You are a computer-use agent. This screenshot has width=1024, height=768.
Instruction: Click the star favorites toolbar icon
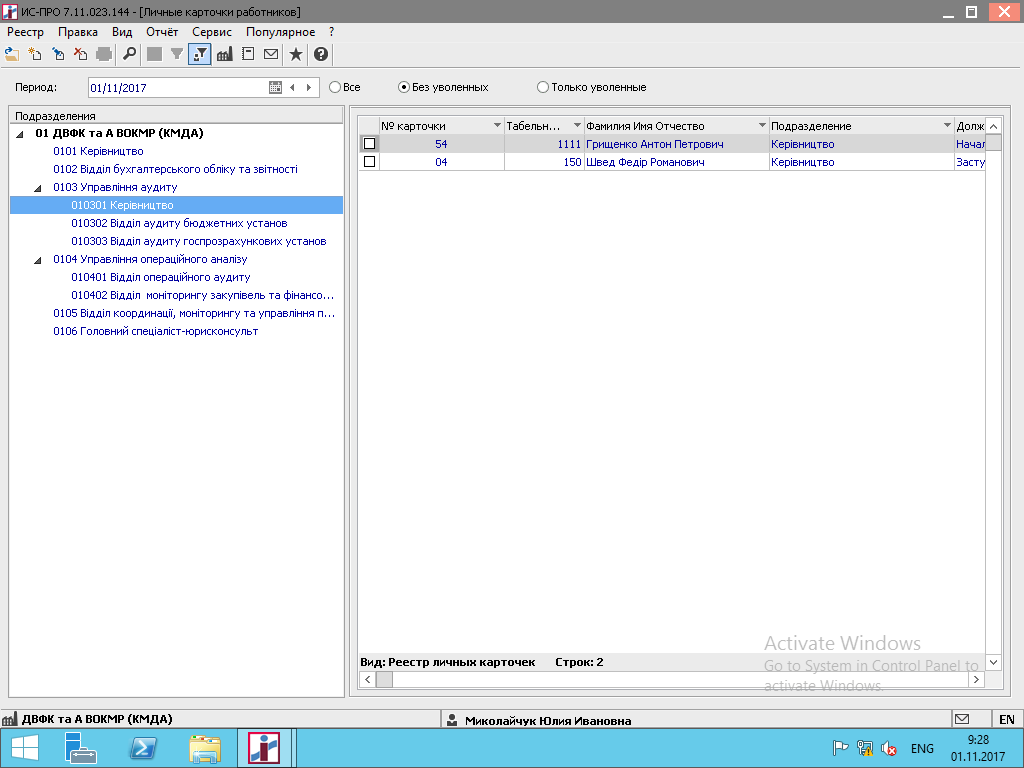(296, 54)
